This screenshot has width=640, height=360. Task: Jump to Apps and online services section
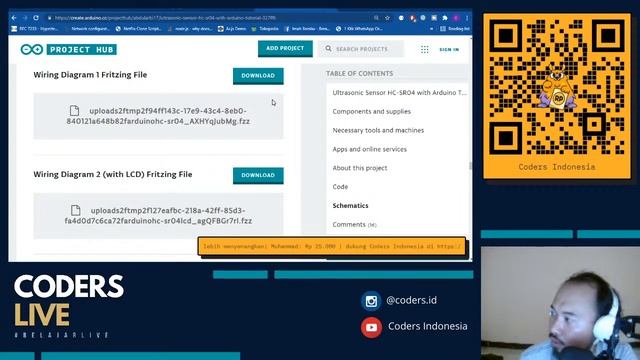[369, 149]
